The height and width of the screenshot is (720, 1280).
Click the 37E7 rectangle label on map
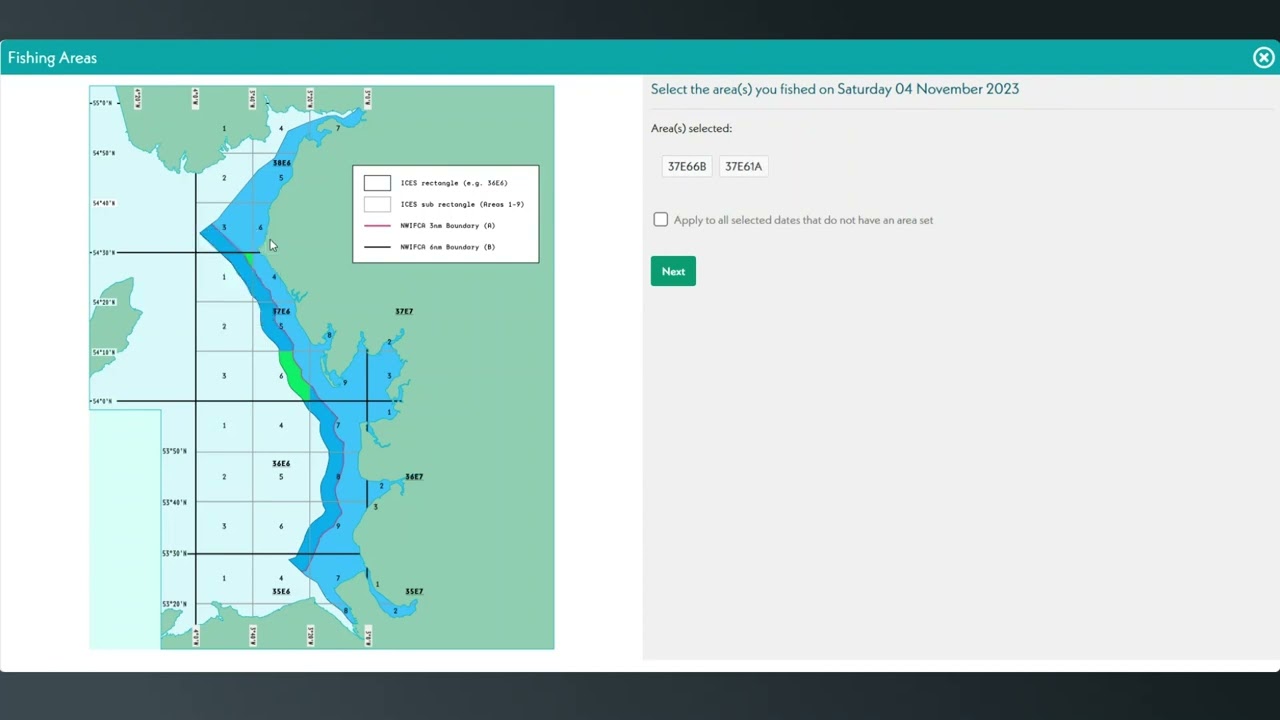coord(404,312)
